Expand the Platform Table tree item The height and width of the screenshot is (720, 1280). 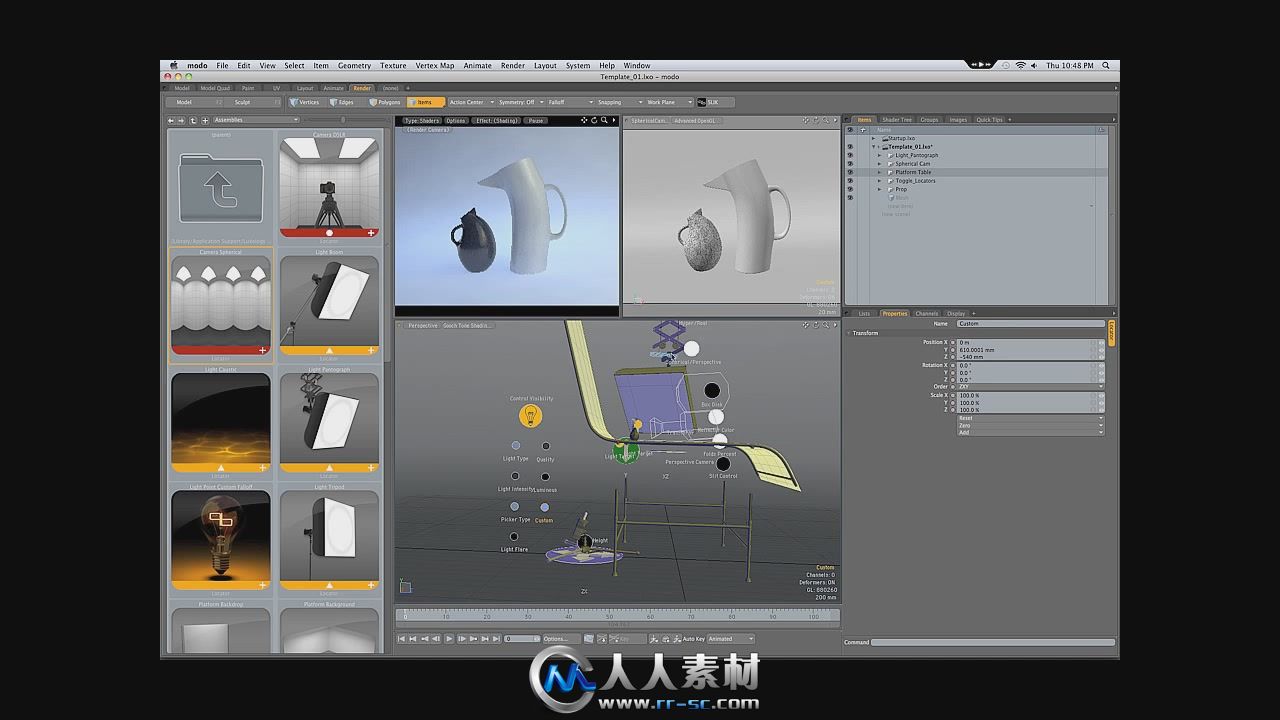pos(880,172)
